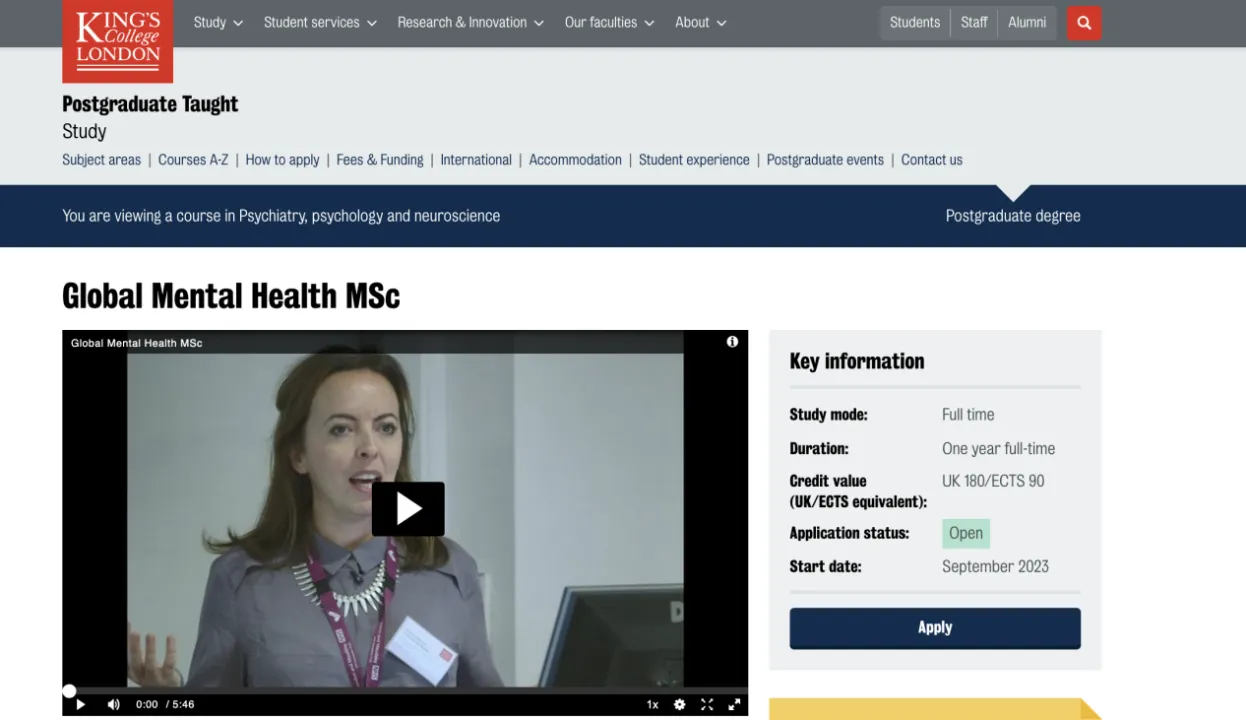Toggle the four-corner brackets icon in the video bar
Screen dimensions: 1246x720
tap(707, 704)
